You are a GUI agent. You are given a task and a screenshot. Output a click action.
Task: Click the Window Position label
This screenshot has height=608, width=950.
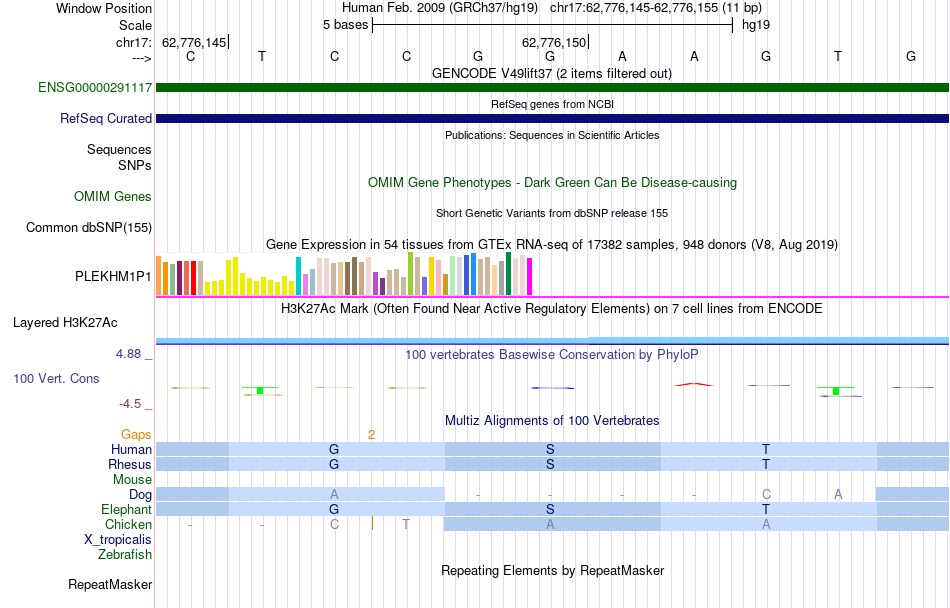click(104, 8)
